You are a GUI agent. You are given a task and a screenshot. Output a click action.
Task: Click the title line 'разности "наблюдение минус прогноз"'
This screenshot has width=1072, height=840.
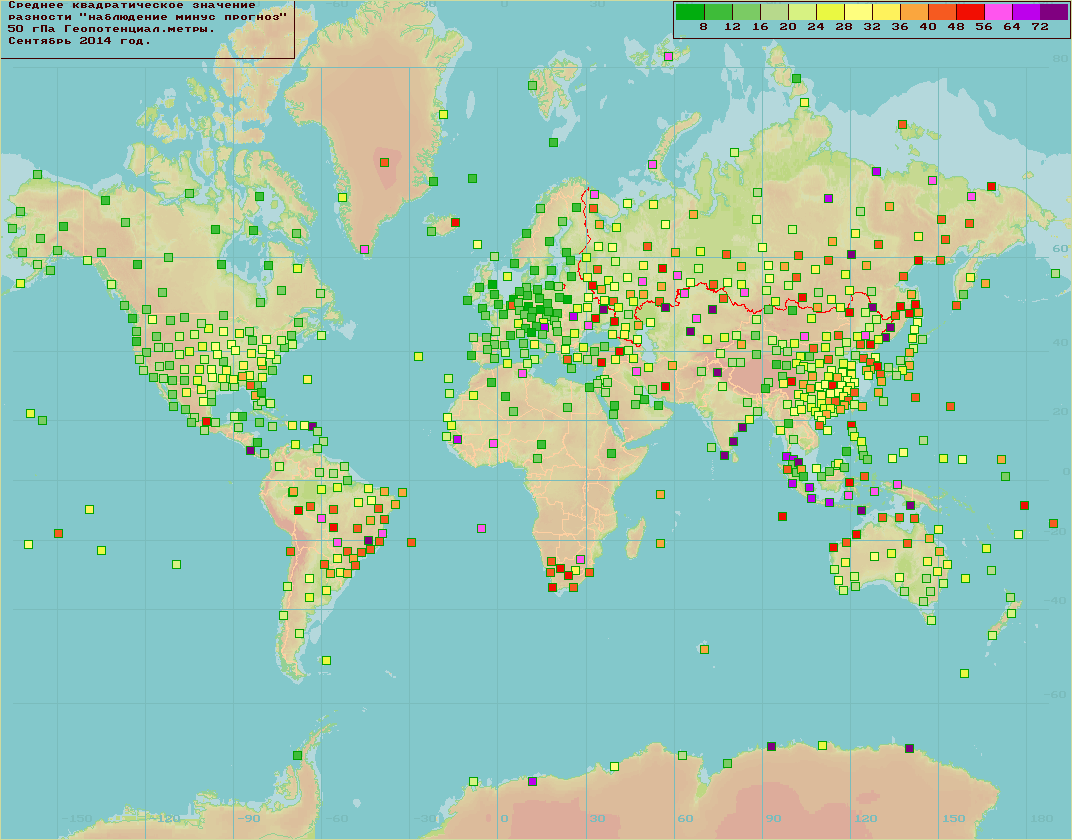(148, 17)
